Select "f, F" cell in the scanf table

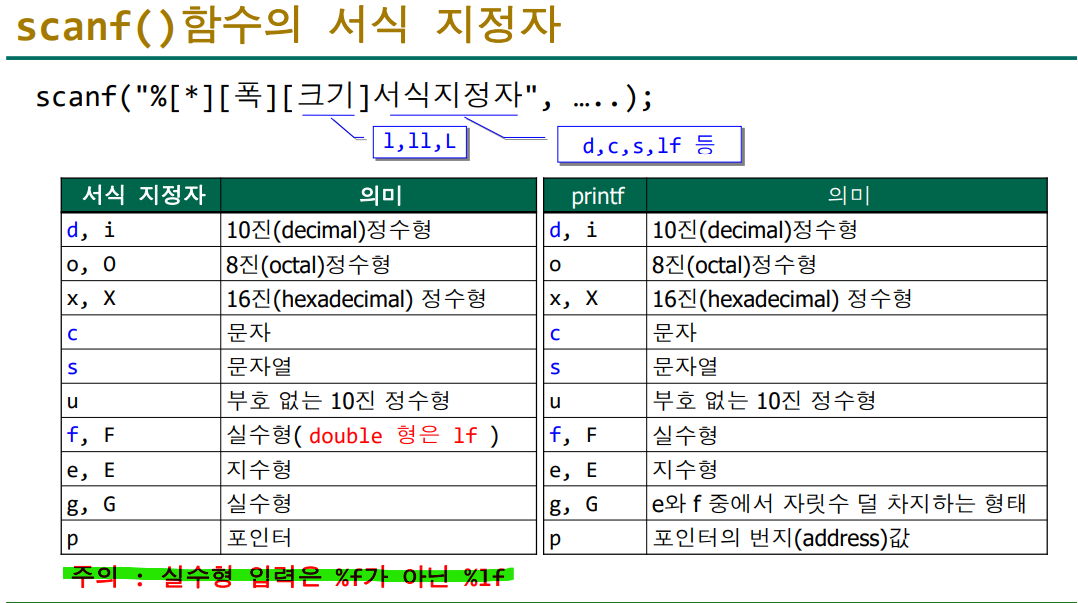(141, 435)
